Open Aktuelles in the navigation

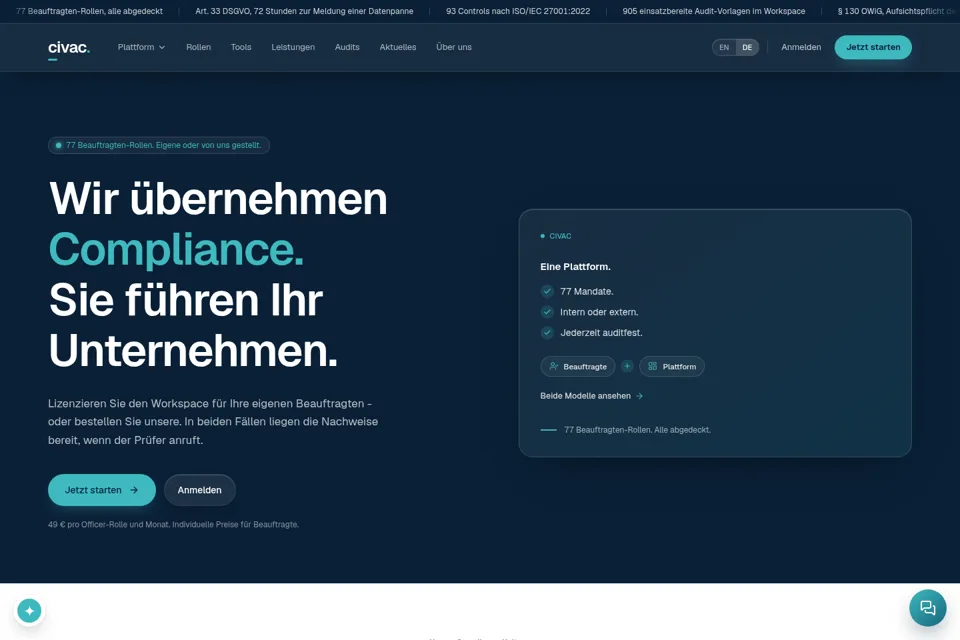pos(398,47)
